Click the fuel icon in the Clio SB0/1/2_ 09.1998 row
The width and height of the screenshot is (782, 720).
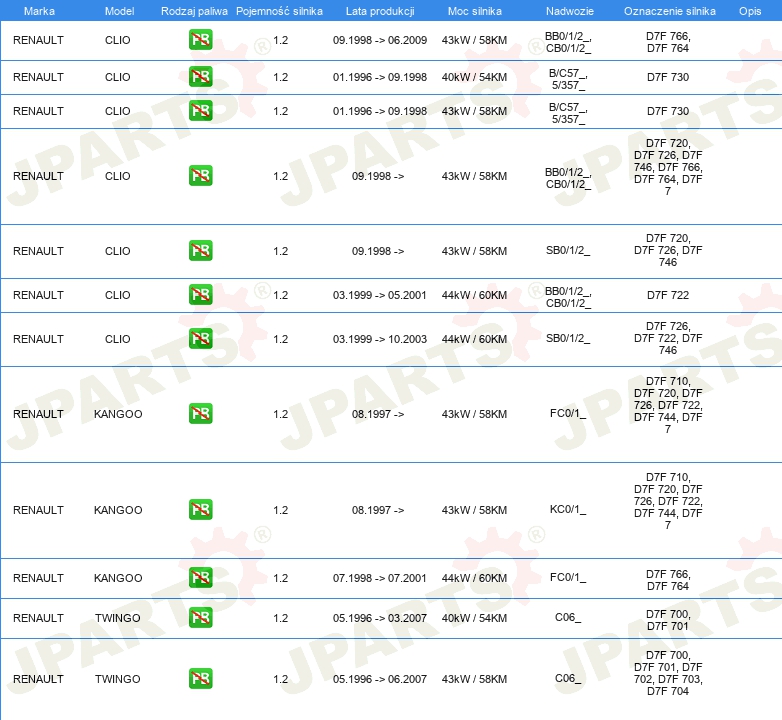click(200, 251)
